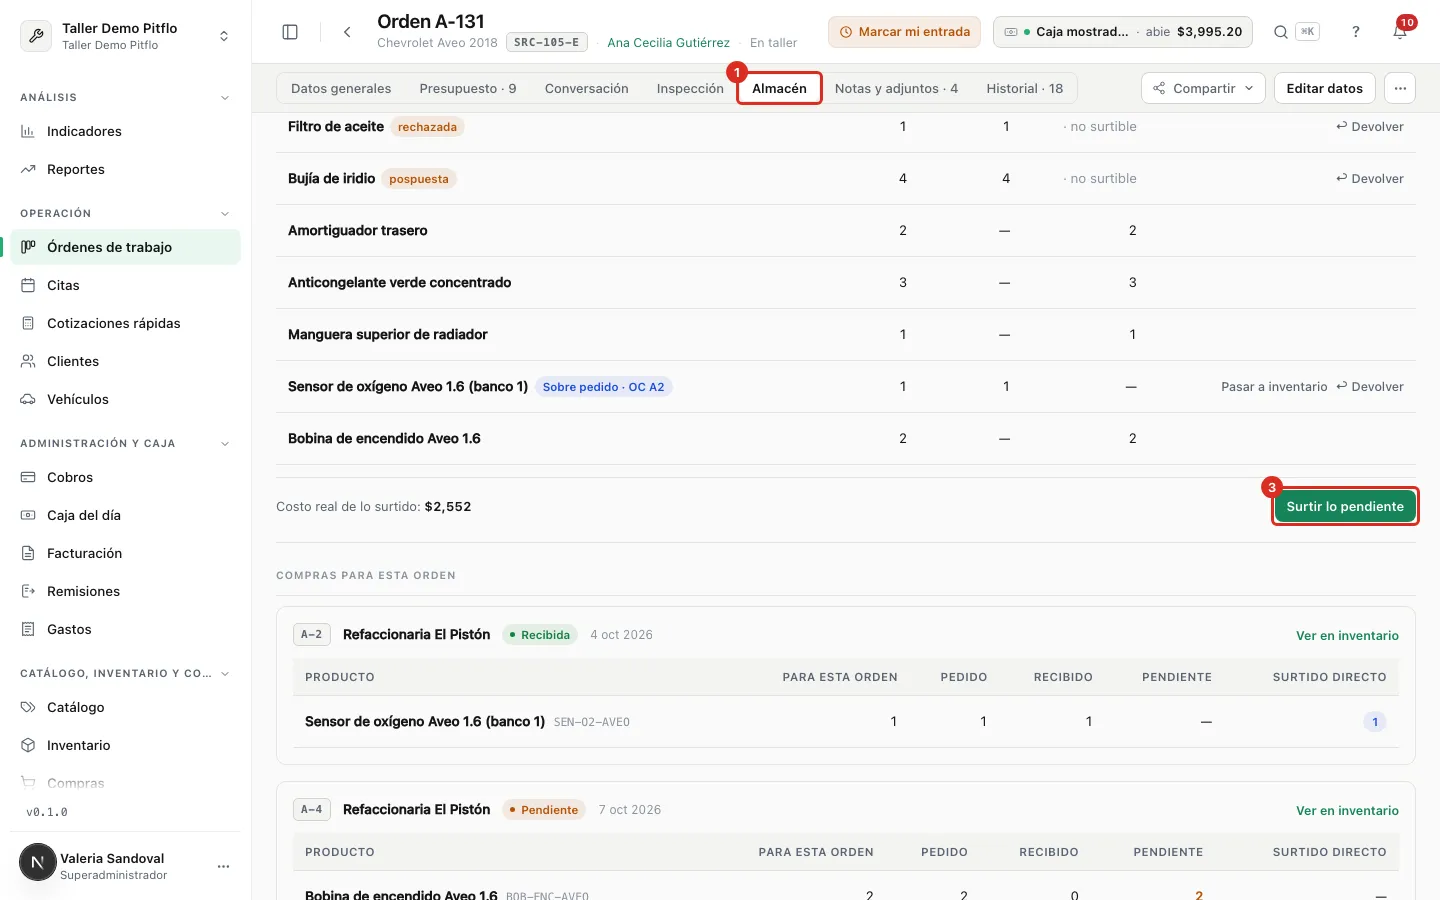Image resolution: width=1440 pixels, height=900 pixels.
Task: Collapse the ADMINISTRACIÓN Y CAJA section
Action: [x=225, y=444]
